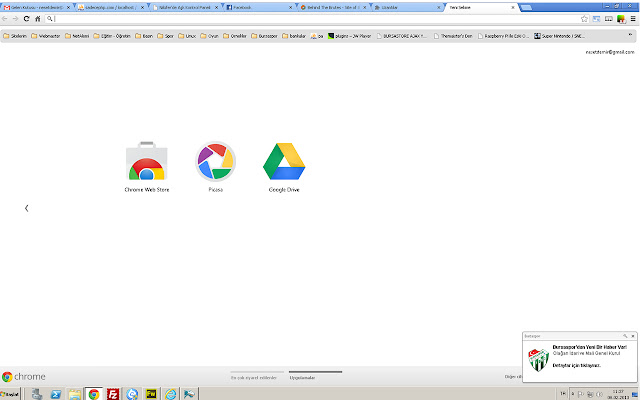Open the Linux bookmarks folder
This screenshot has width=640, height=400.
click(x=187, y=36)
